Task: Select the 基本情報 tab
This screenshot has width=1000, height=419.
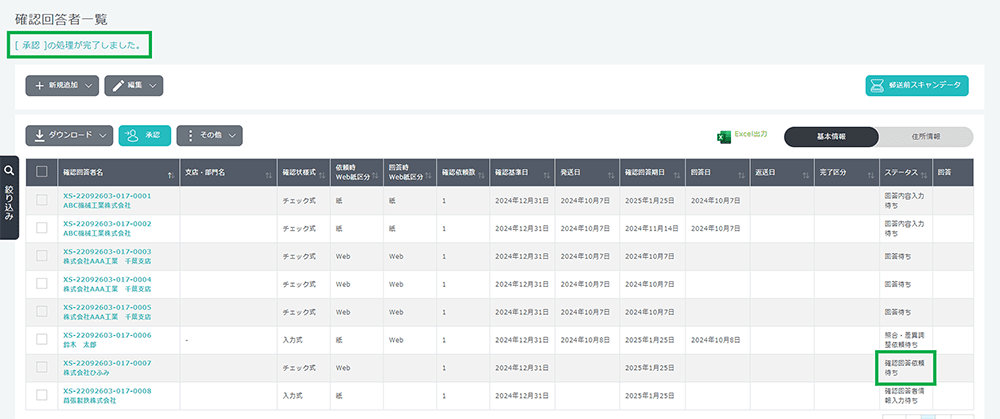Action: coord(831,137)
